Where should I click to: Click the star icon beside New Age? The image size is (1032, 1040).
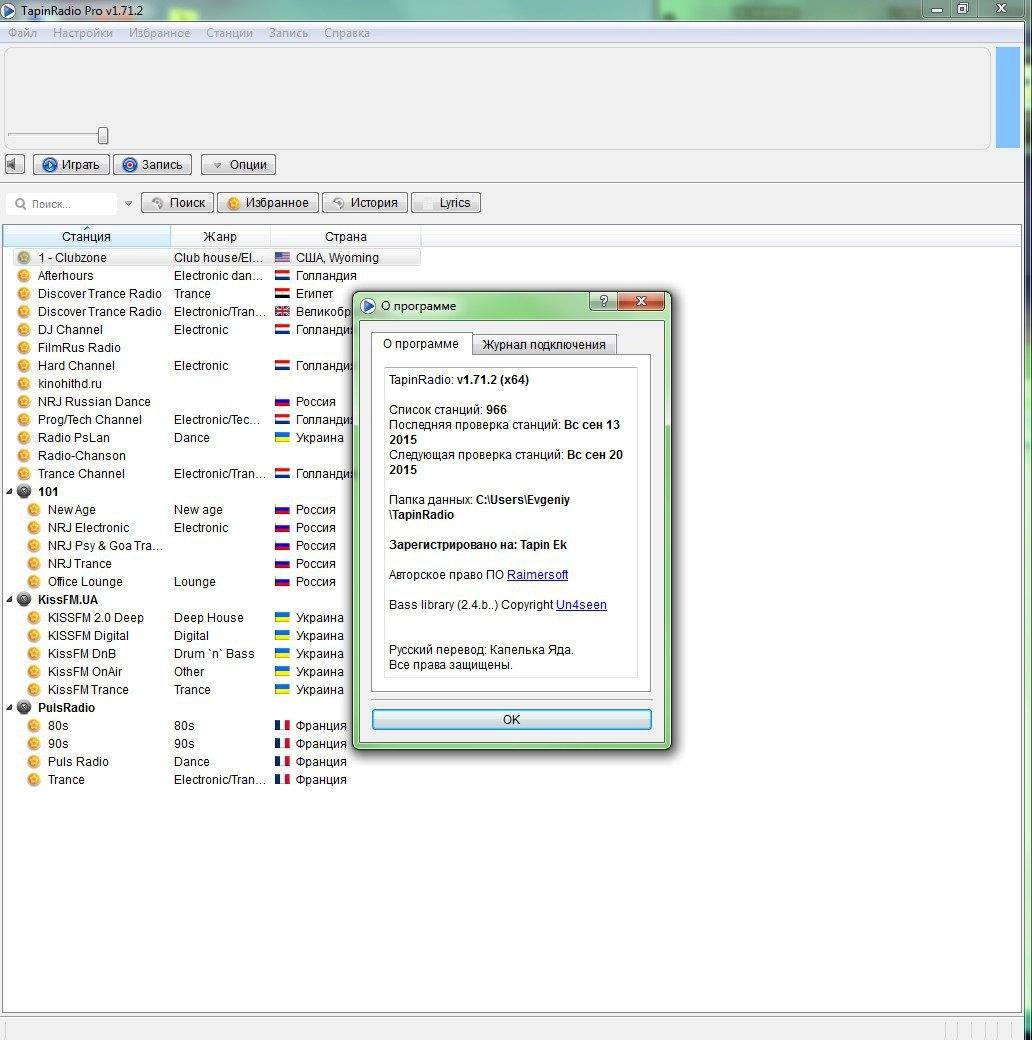click(x=34, y=509)
